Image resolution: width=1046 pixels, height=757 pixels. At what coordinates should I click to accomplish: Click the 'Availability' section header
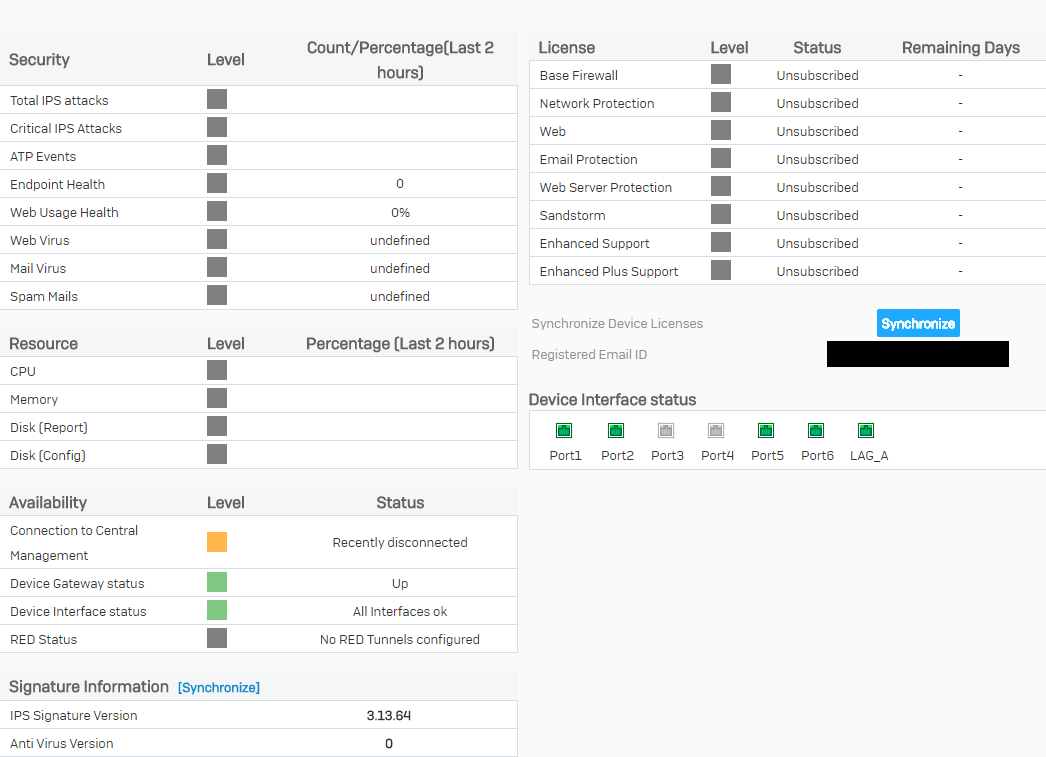coord(48,503)
